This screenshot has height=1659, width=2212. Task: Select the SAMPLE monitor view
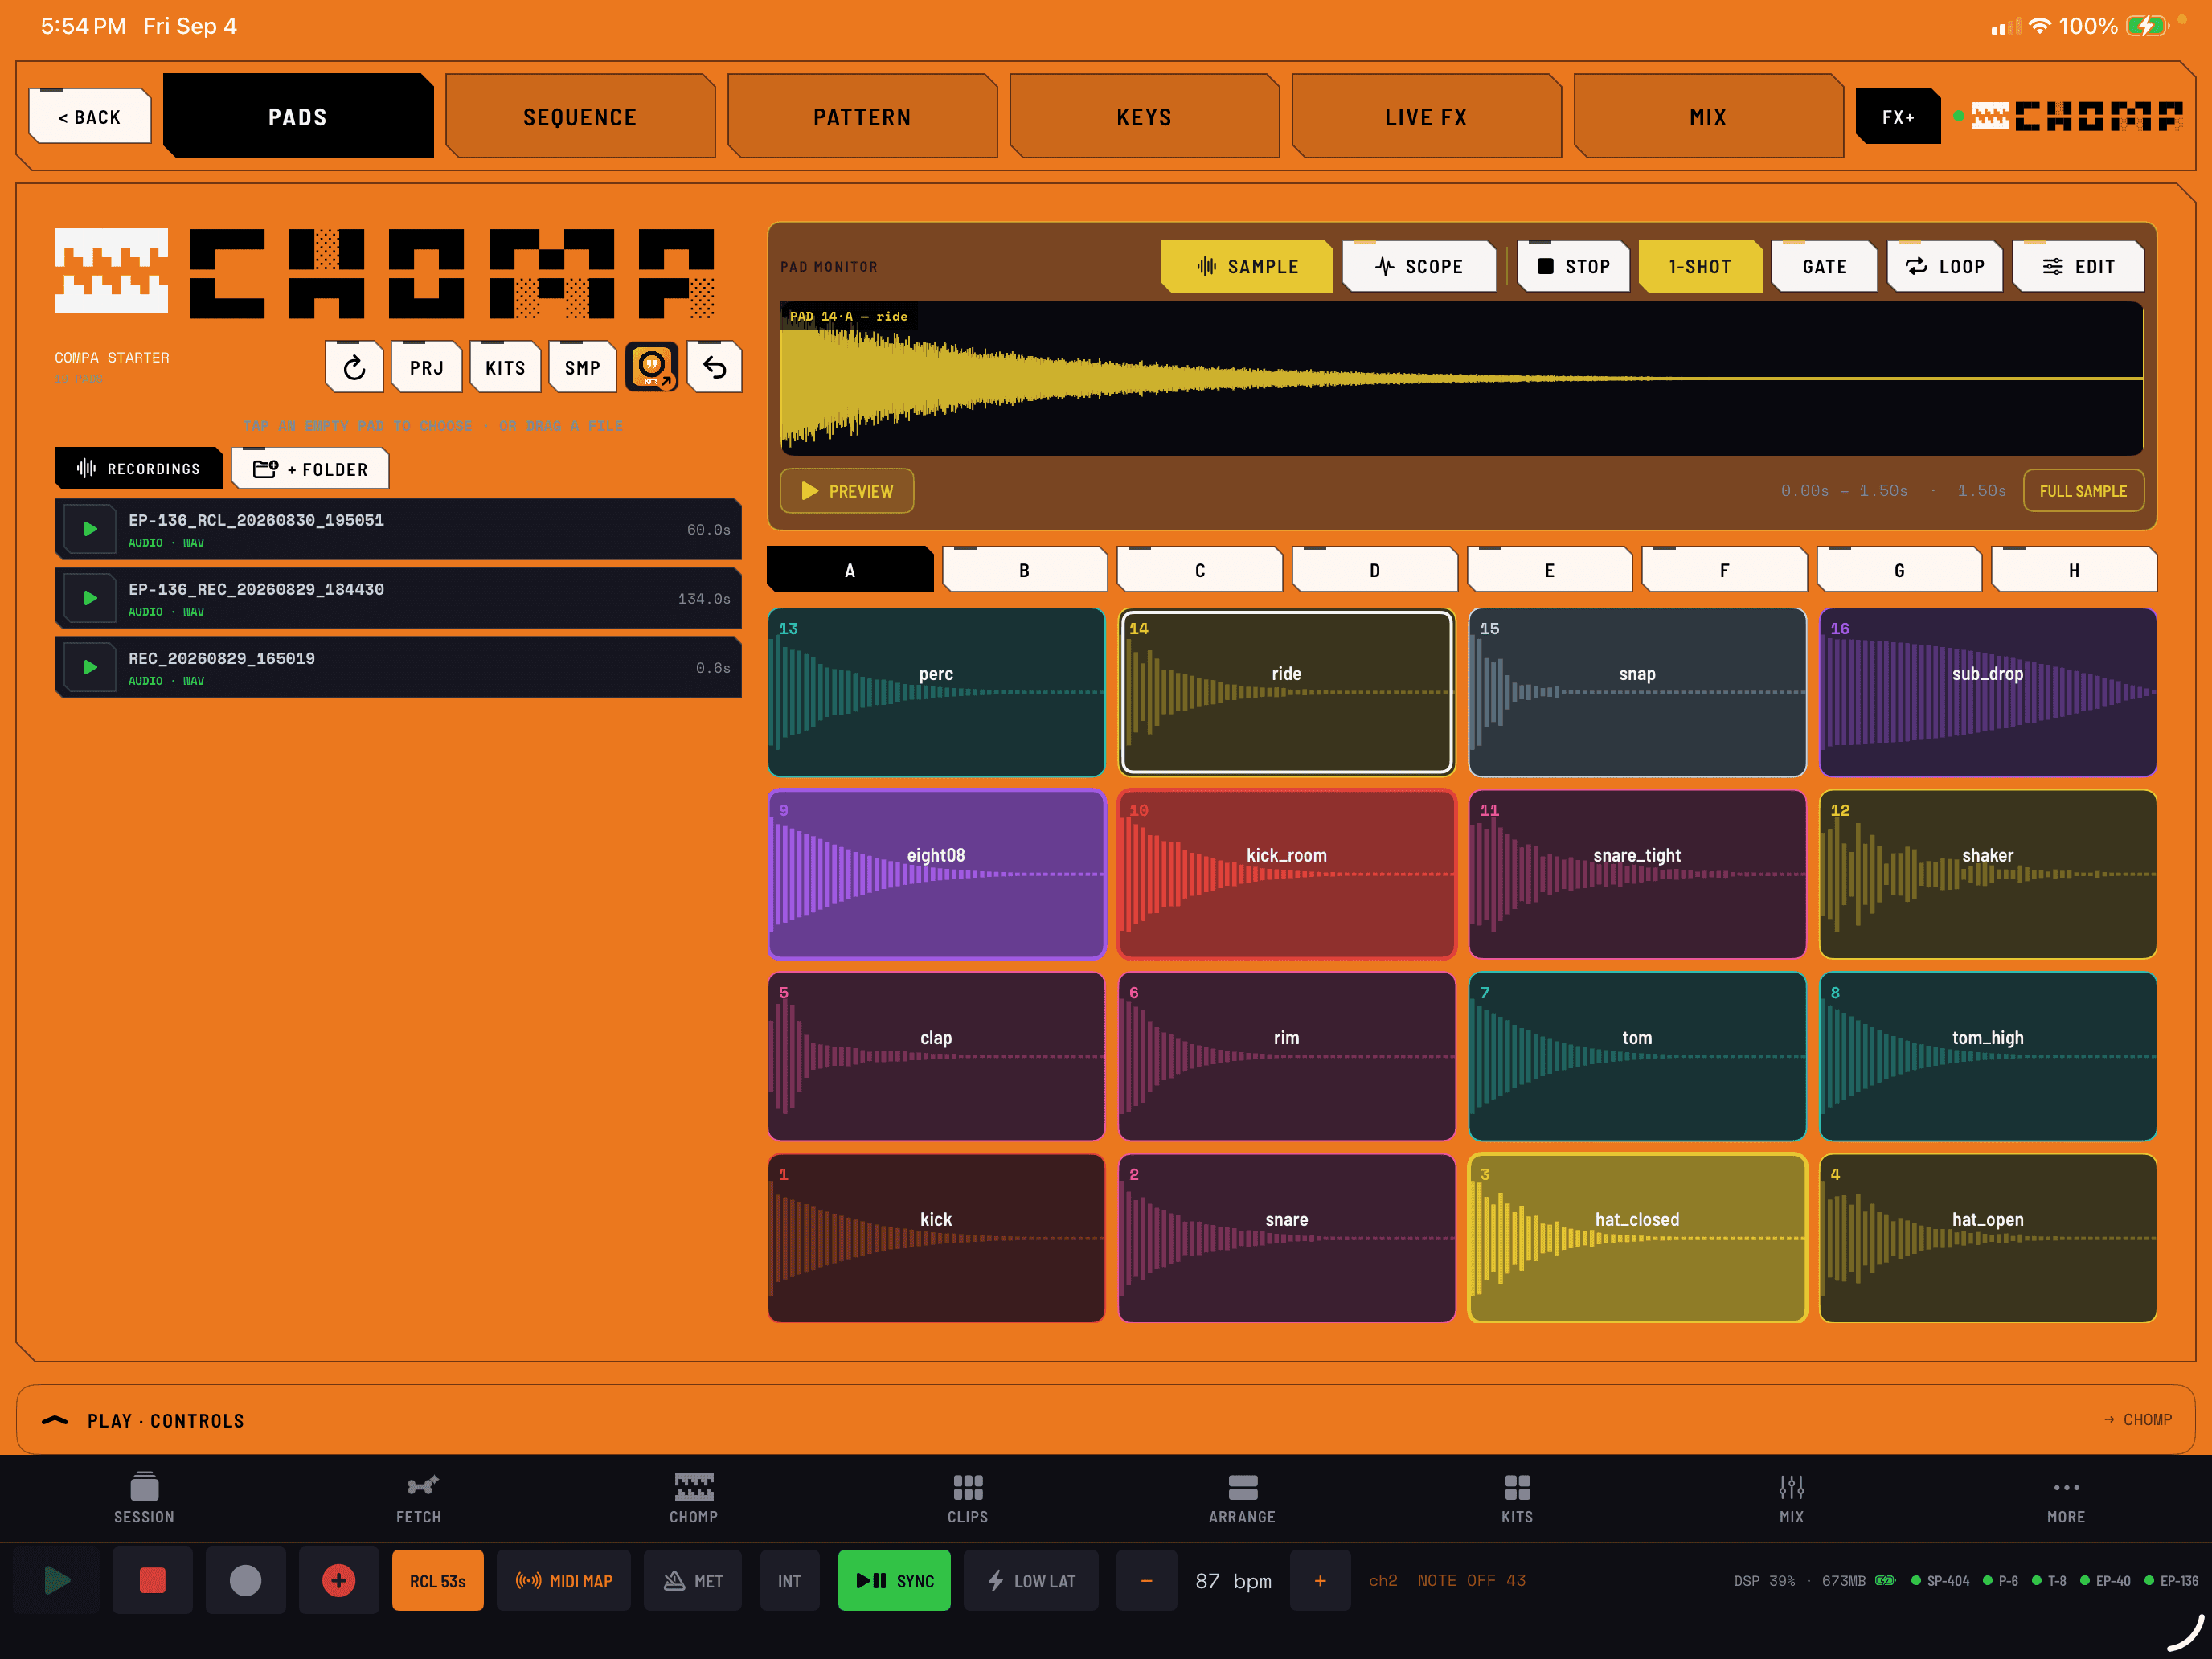point(1247,266)
